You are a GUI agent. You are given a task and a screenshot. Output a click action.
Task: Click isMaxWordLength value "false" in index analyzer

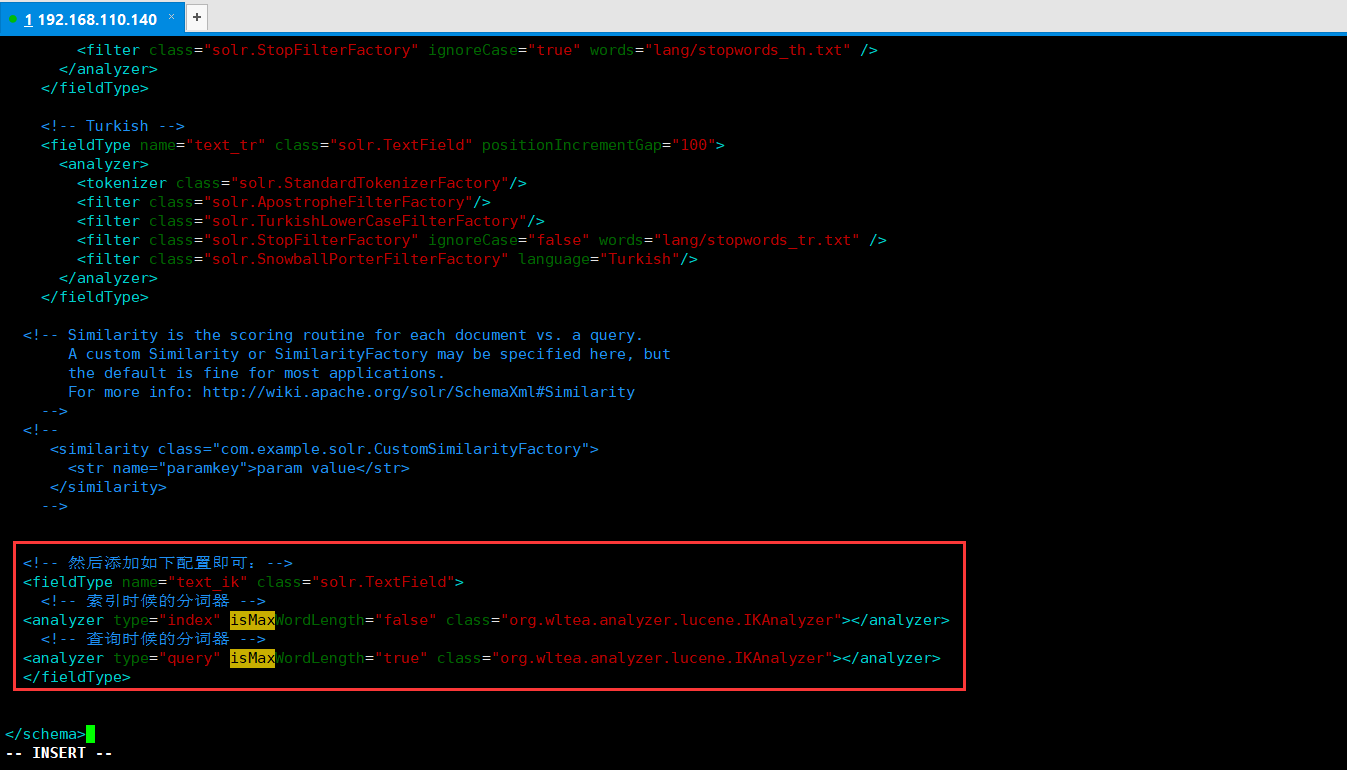[x=405, y=620]
